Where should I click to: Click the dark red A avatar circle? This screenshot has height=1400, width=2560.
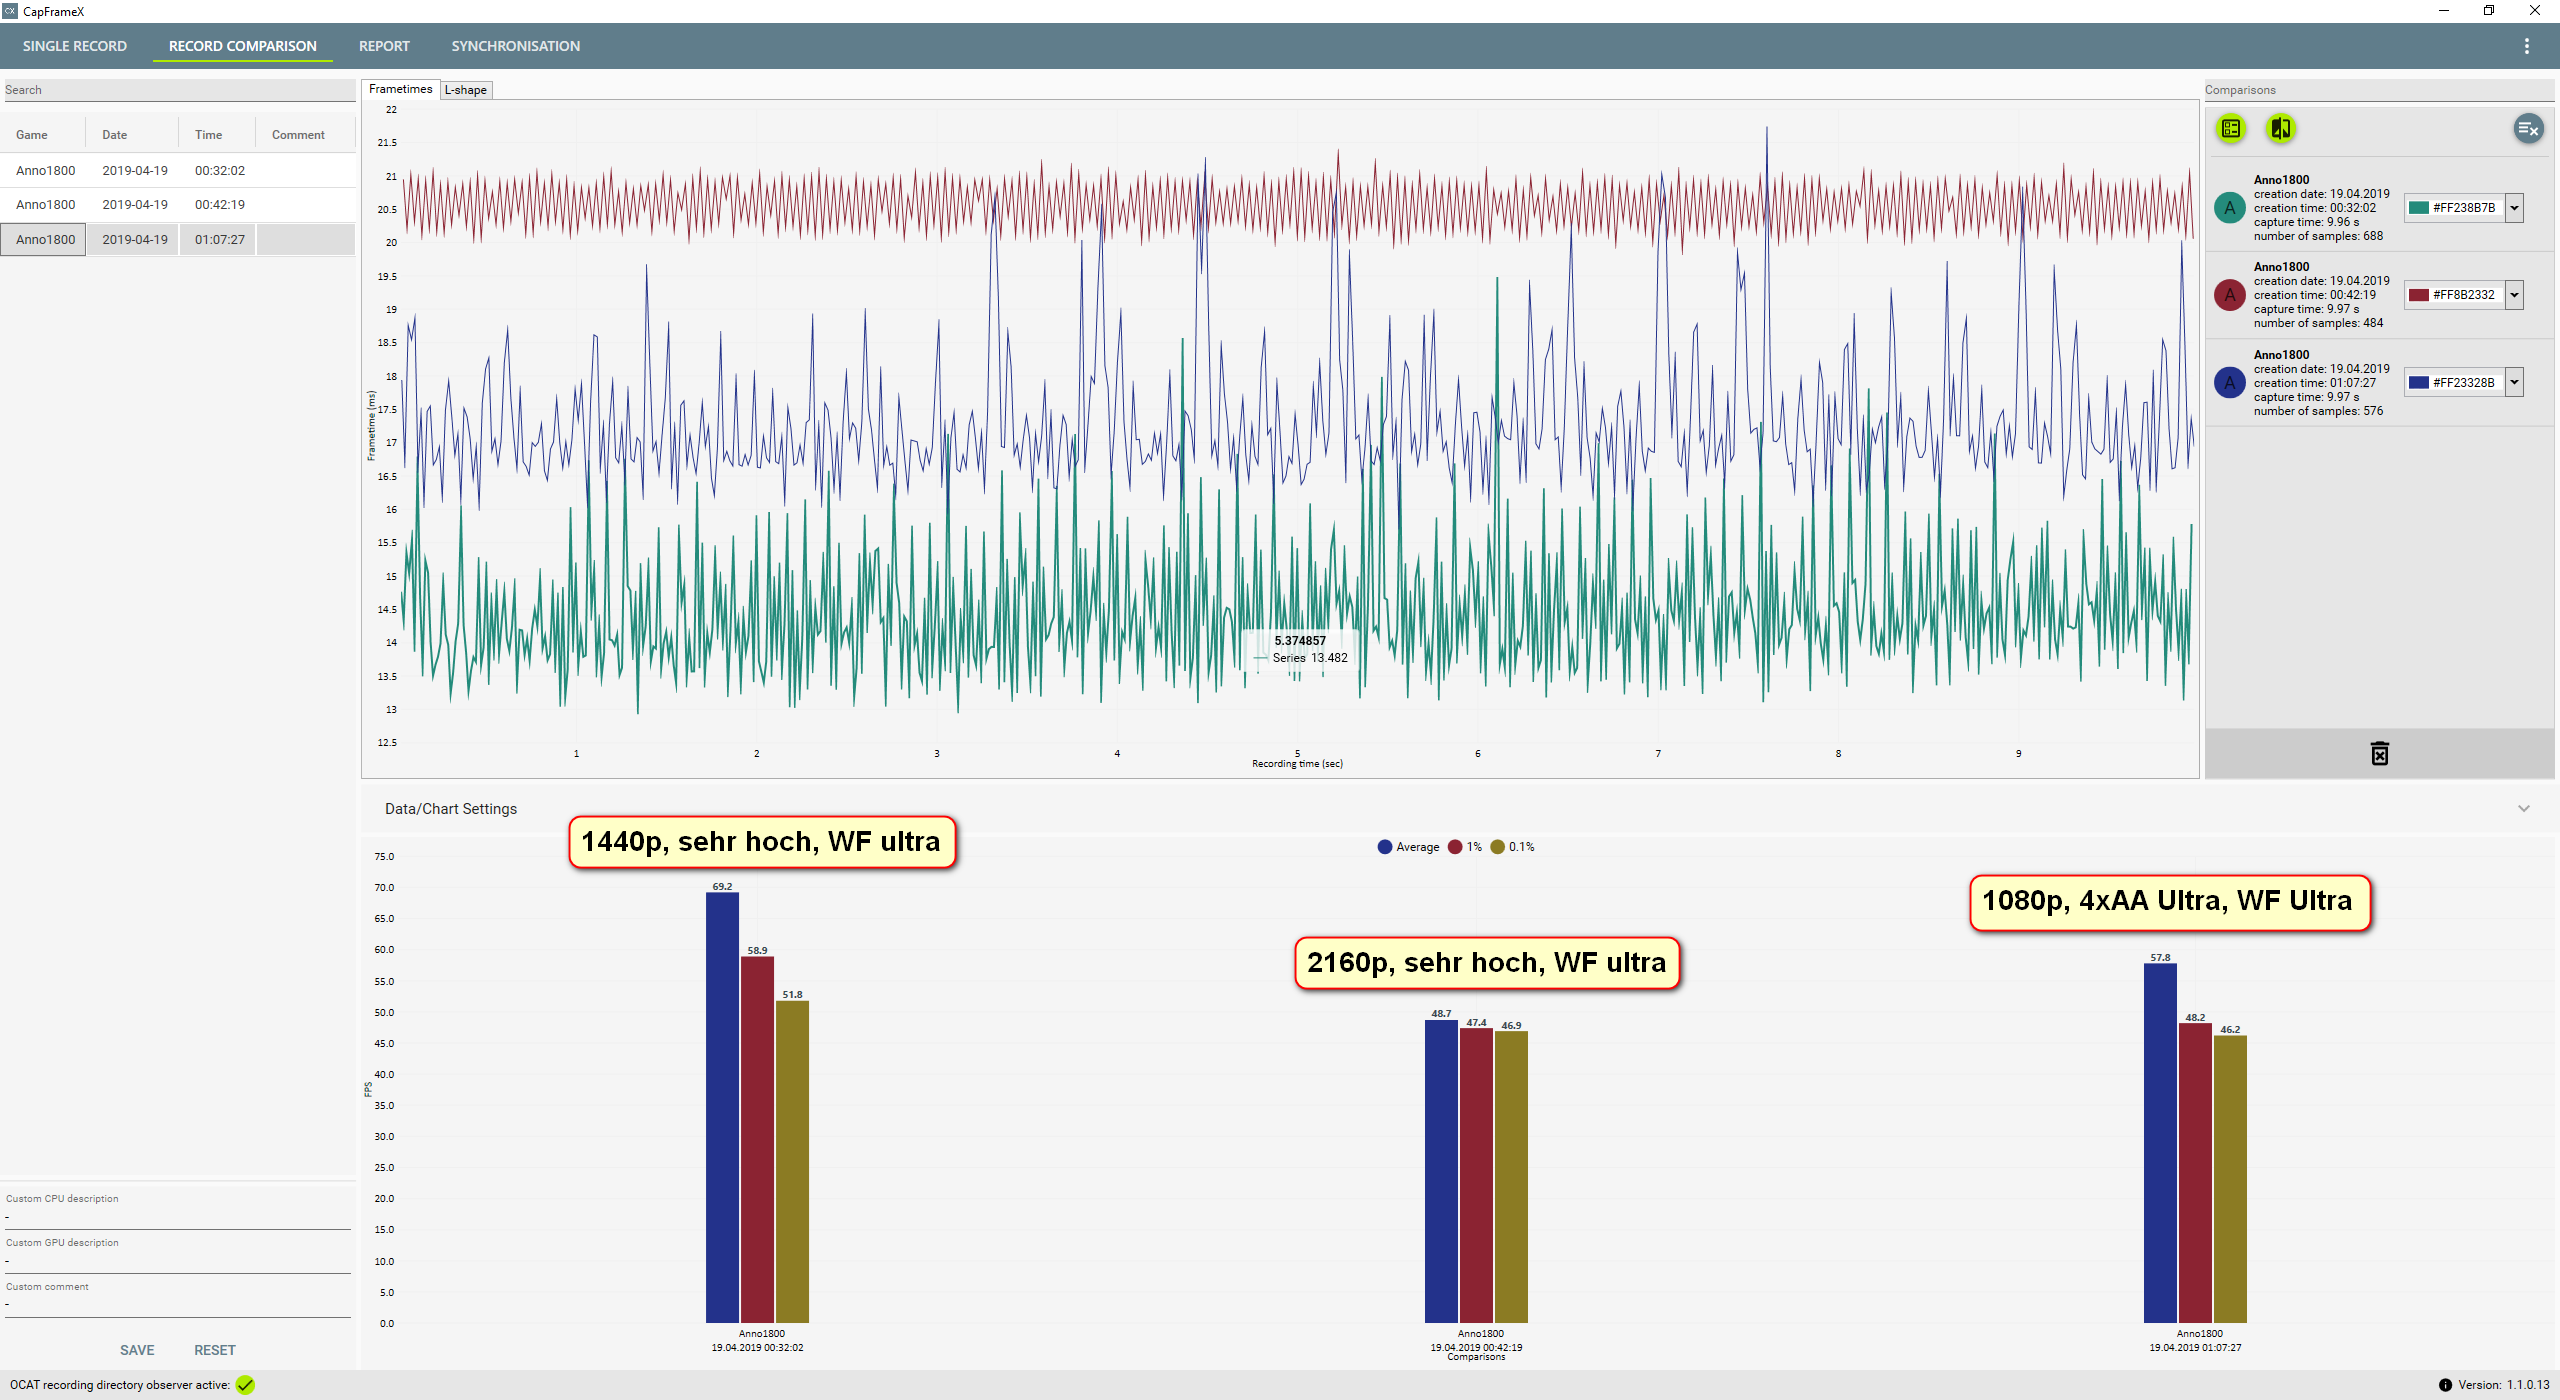pos(2229,295)
